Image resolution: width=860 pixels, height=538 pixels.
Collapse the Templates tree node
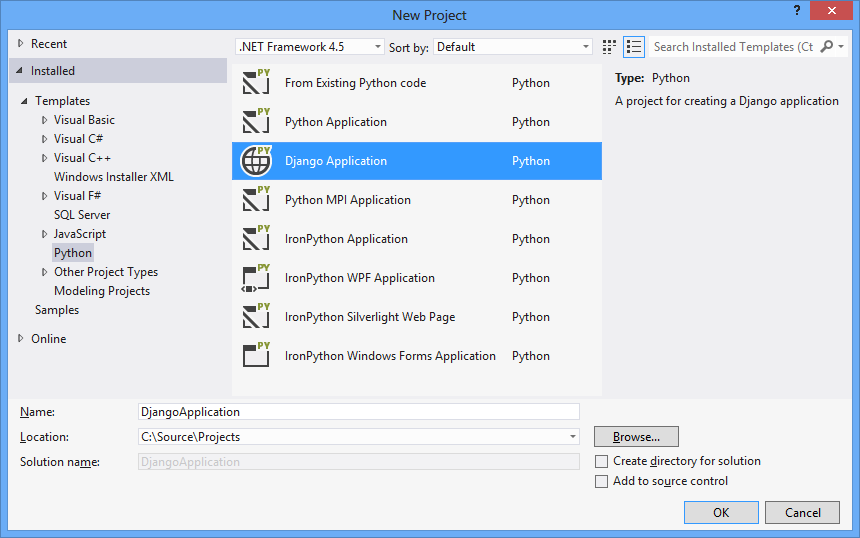point(24,101)
